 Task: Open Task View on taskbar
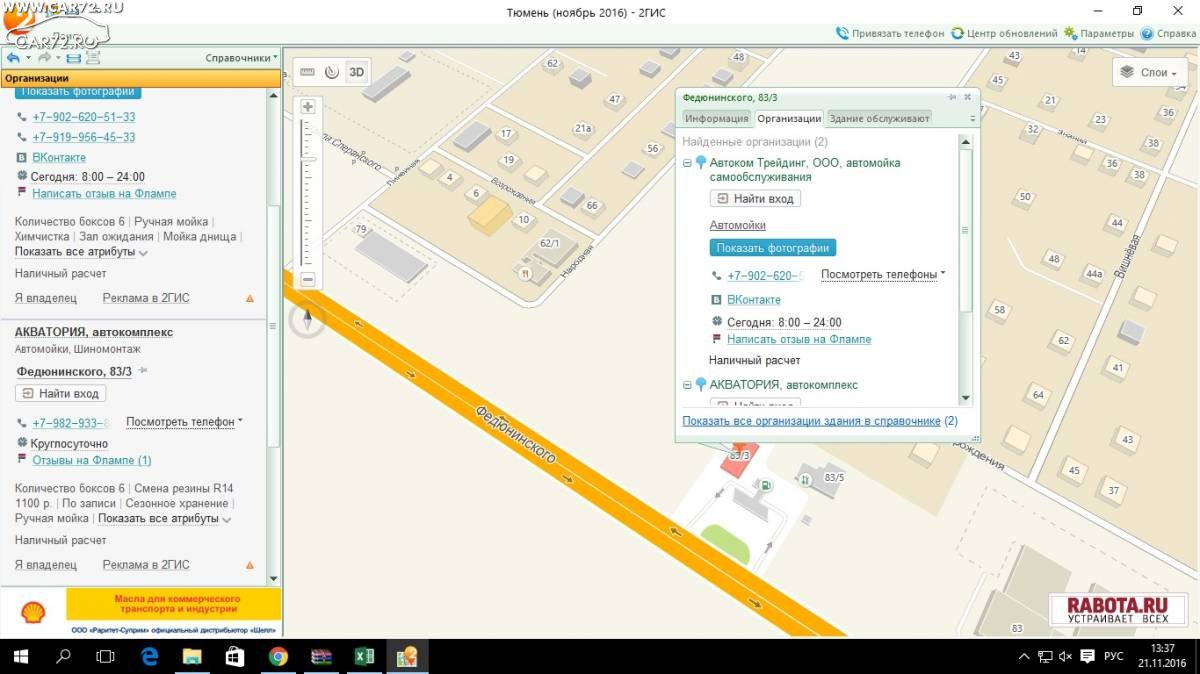pyautogui.click(x=106, y=656)
